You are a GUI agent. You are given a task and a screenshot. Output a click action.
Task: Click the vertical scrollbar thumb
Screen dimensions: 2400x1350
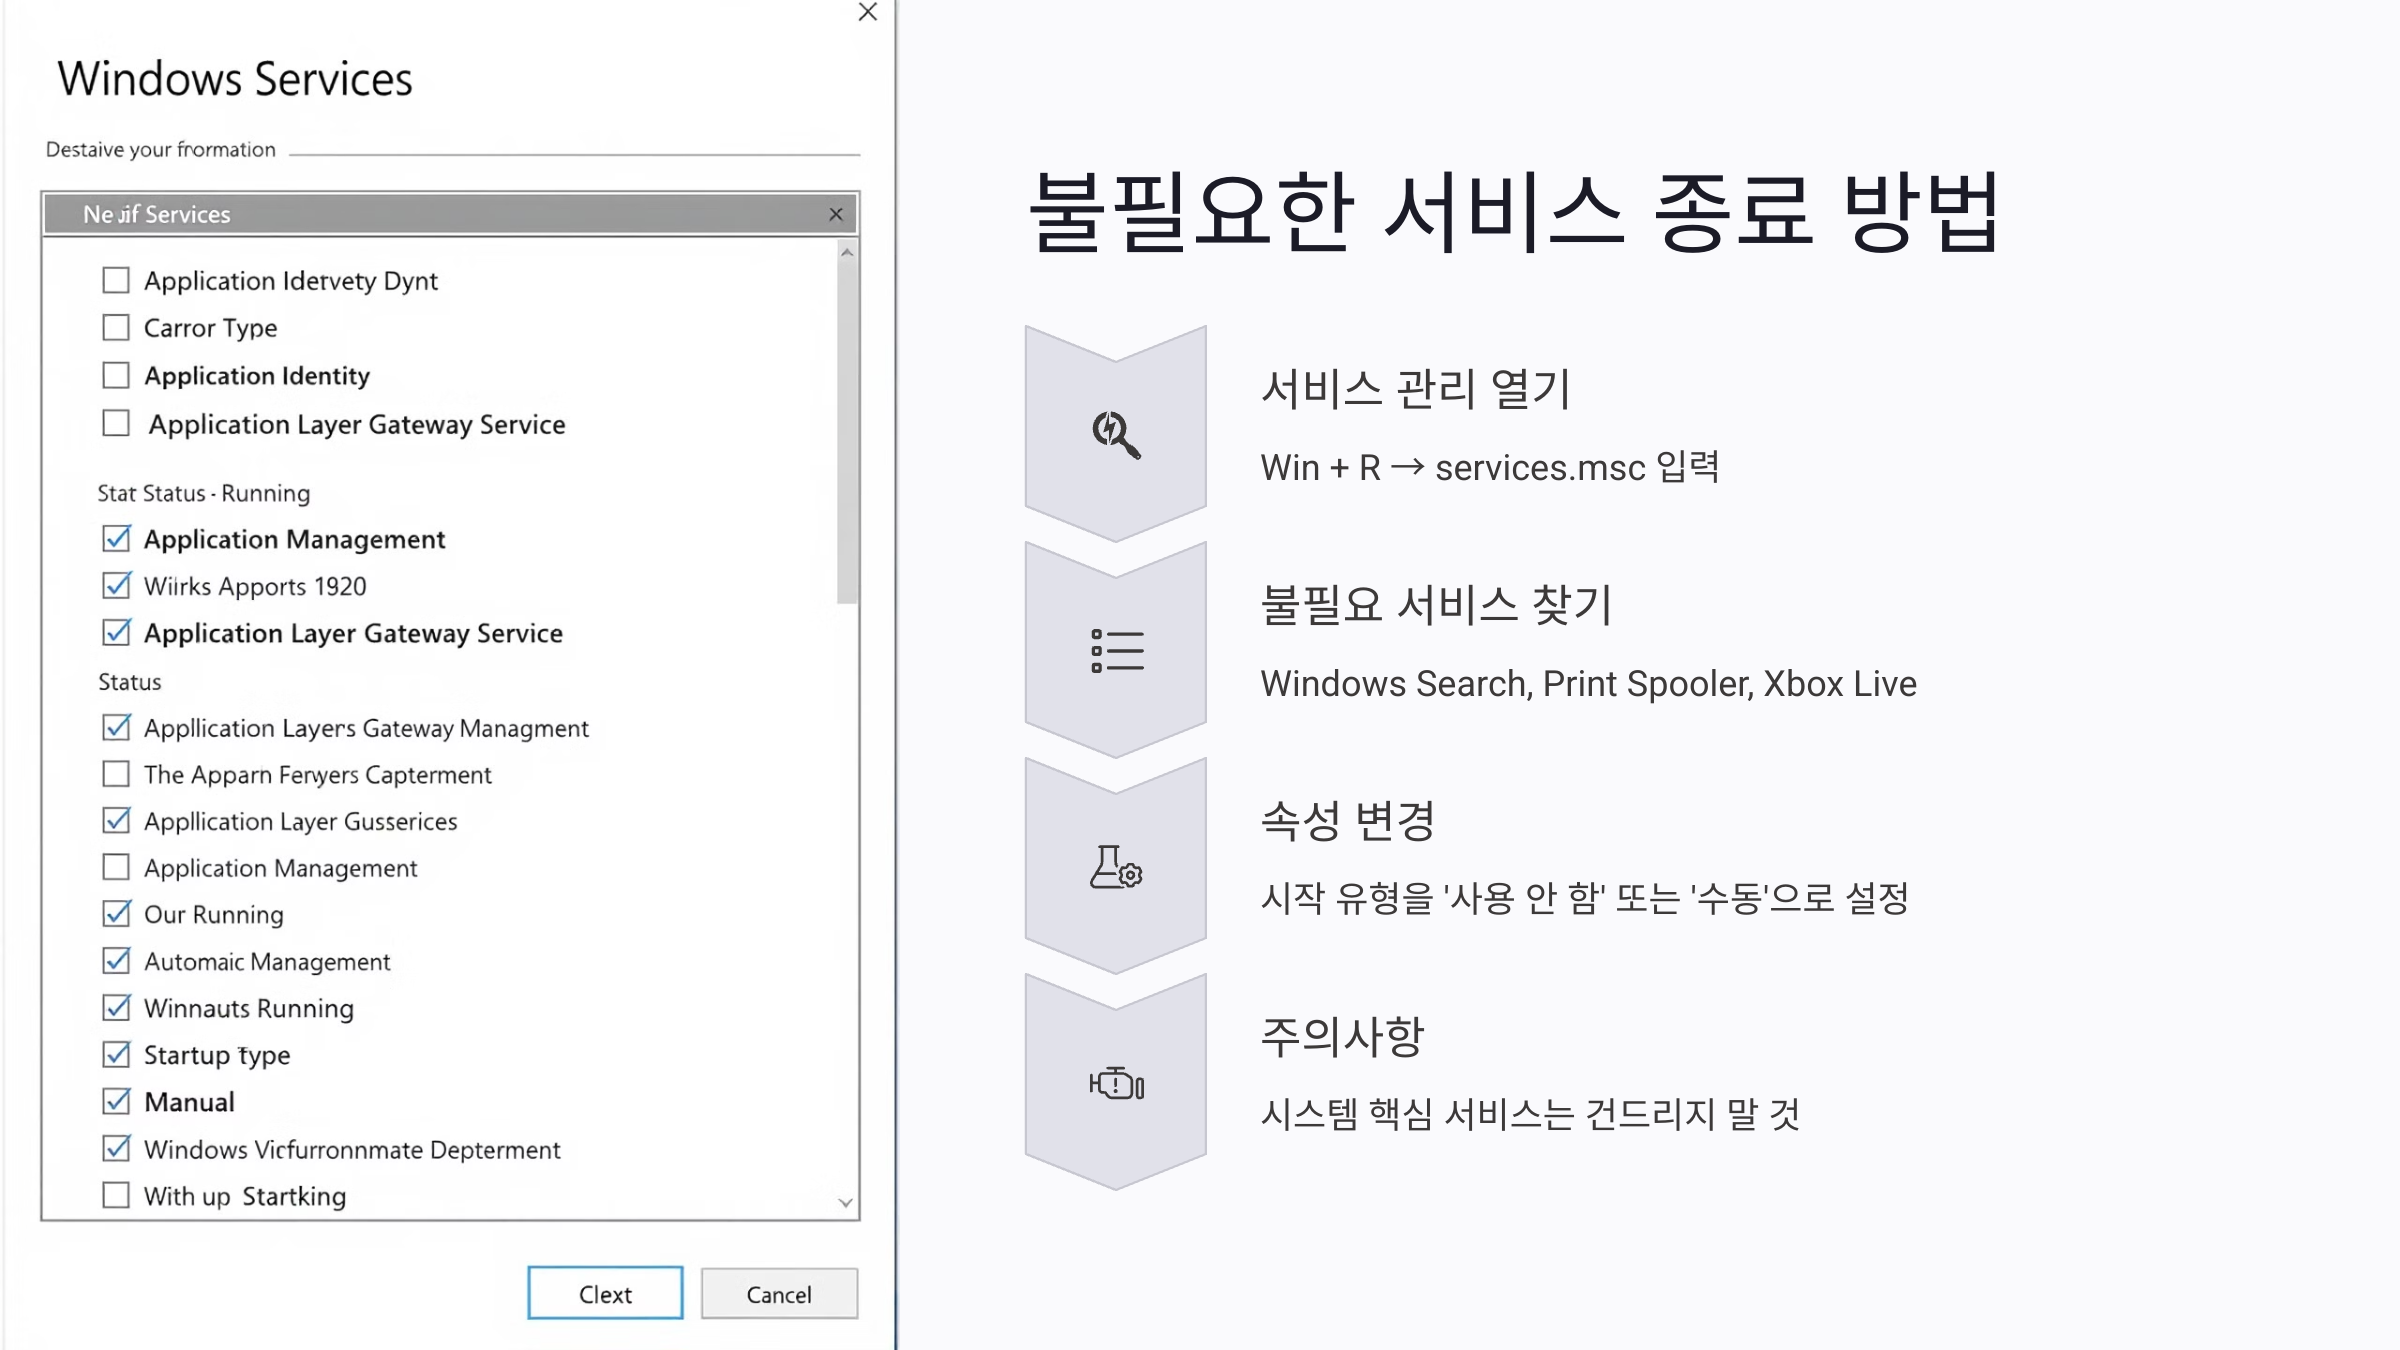point(847,430)
